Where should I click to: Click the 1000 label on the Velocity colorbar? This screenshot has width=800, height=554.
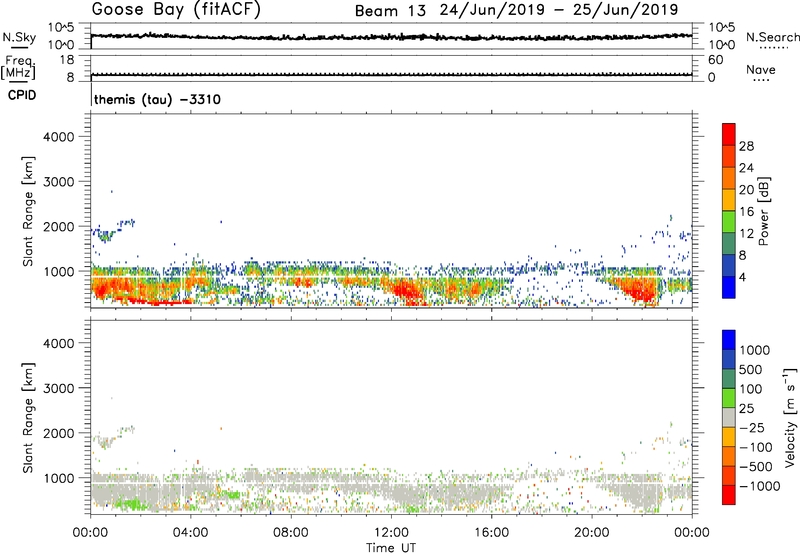click(755, 350)
